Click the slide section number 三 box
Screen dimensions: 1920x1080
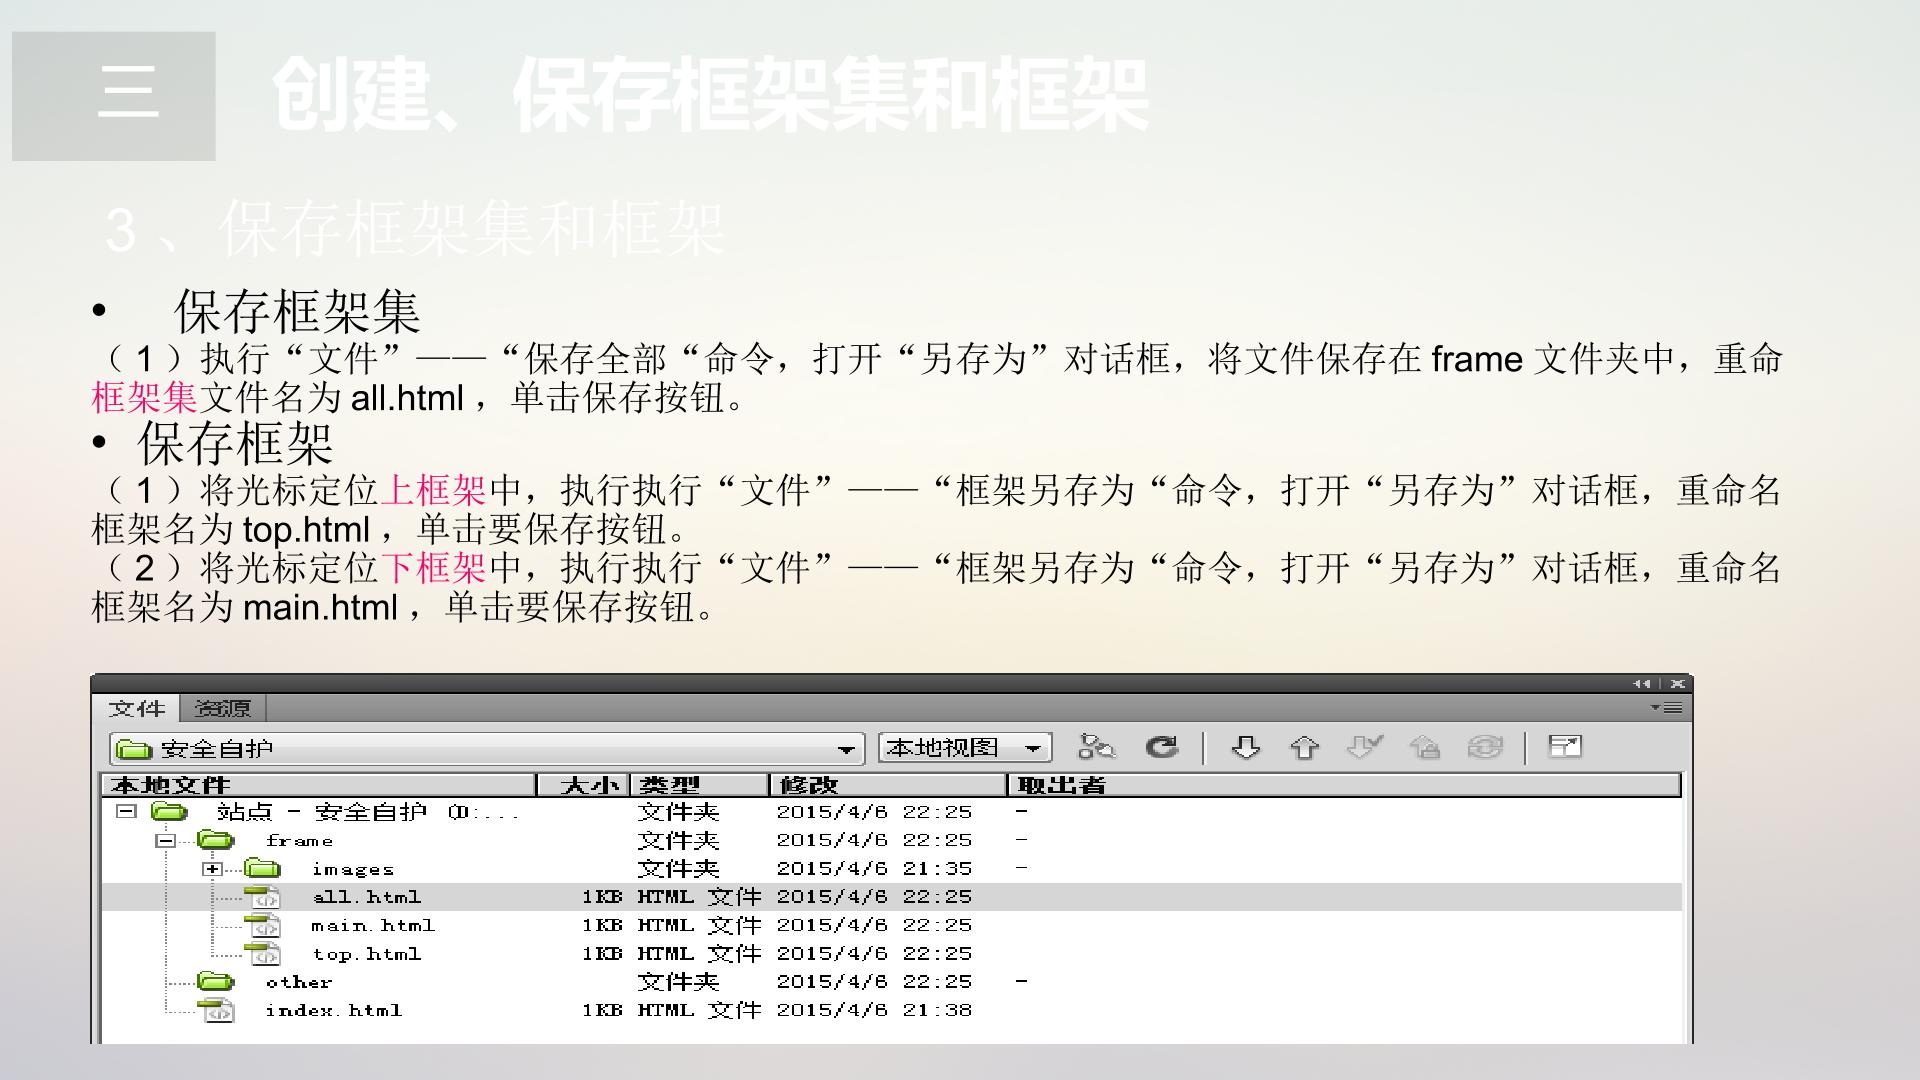[114, 96]
